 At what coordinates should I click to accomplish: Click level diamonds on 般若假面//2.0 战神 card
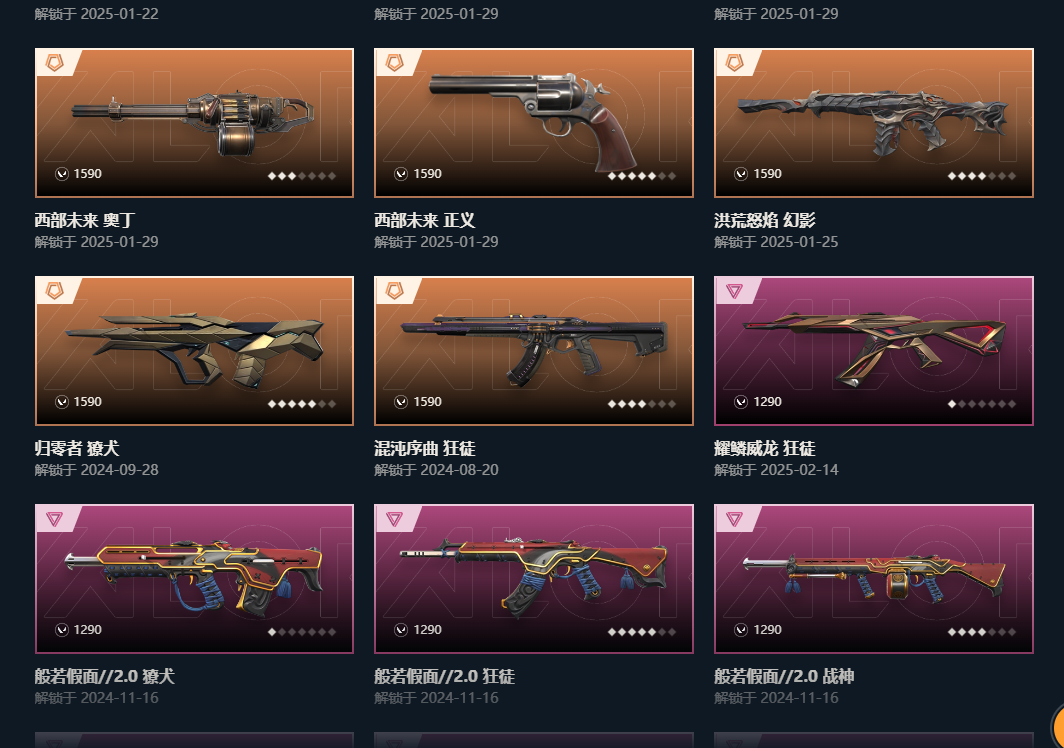coord(982,632)
